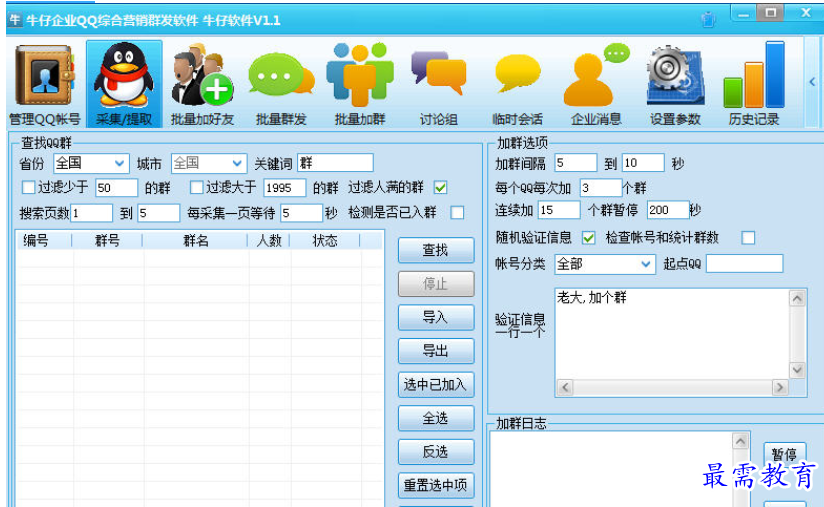Viewport: 824px width, 507px height.
Task: Click 停止 button
Action: pos(436,284)
